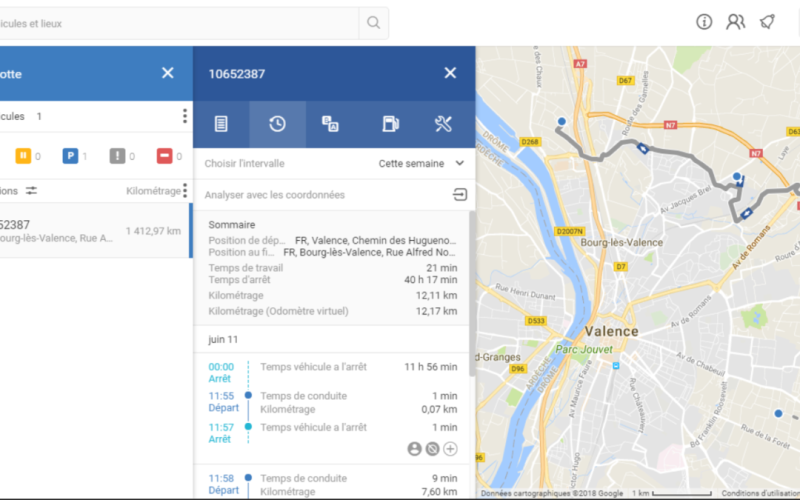
Task: Click the blue marker on Rue de la Forêt
Action: tap(778, 413)
